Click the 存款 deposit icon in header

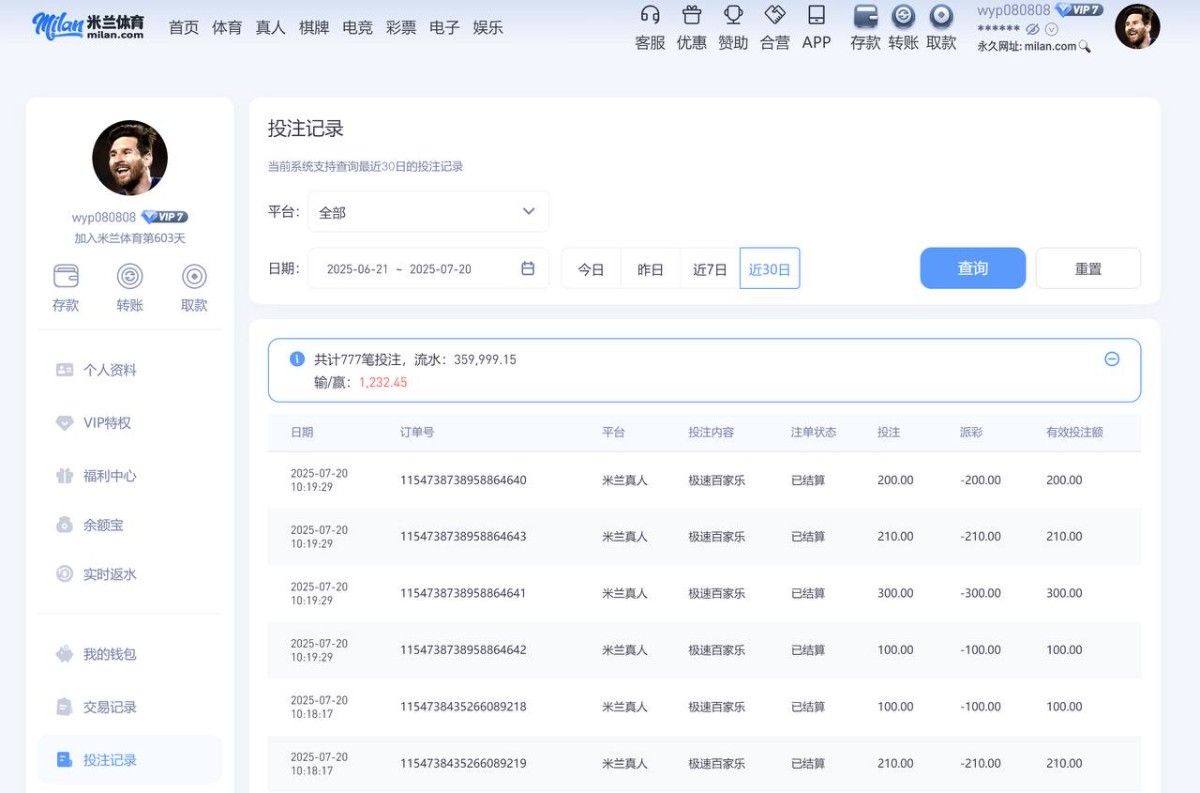(x=865, y=16)
